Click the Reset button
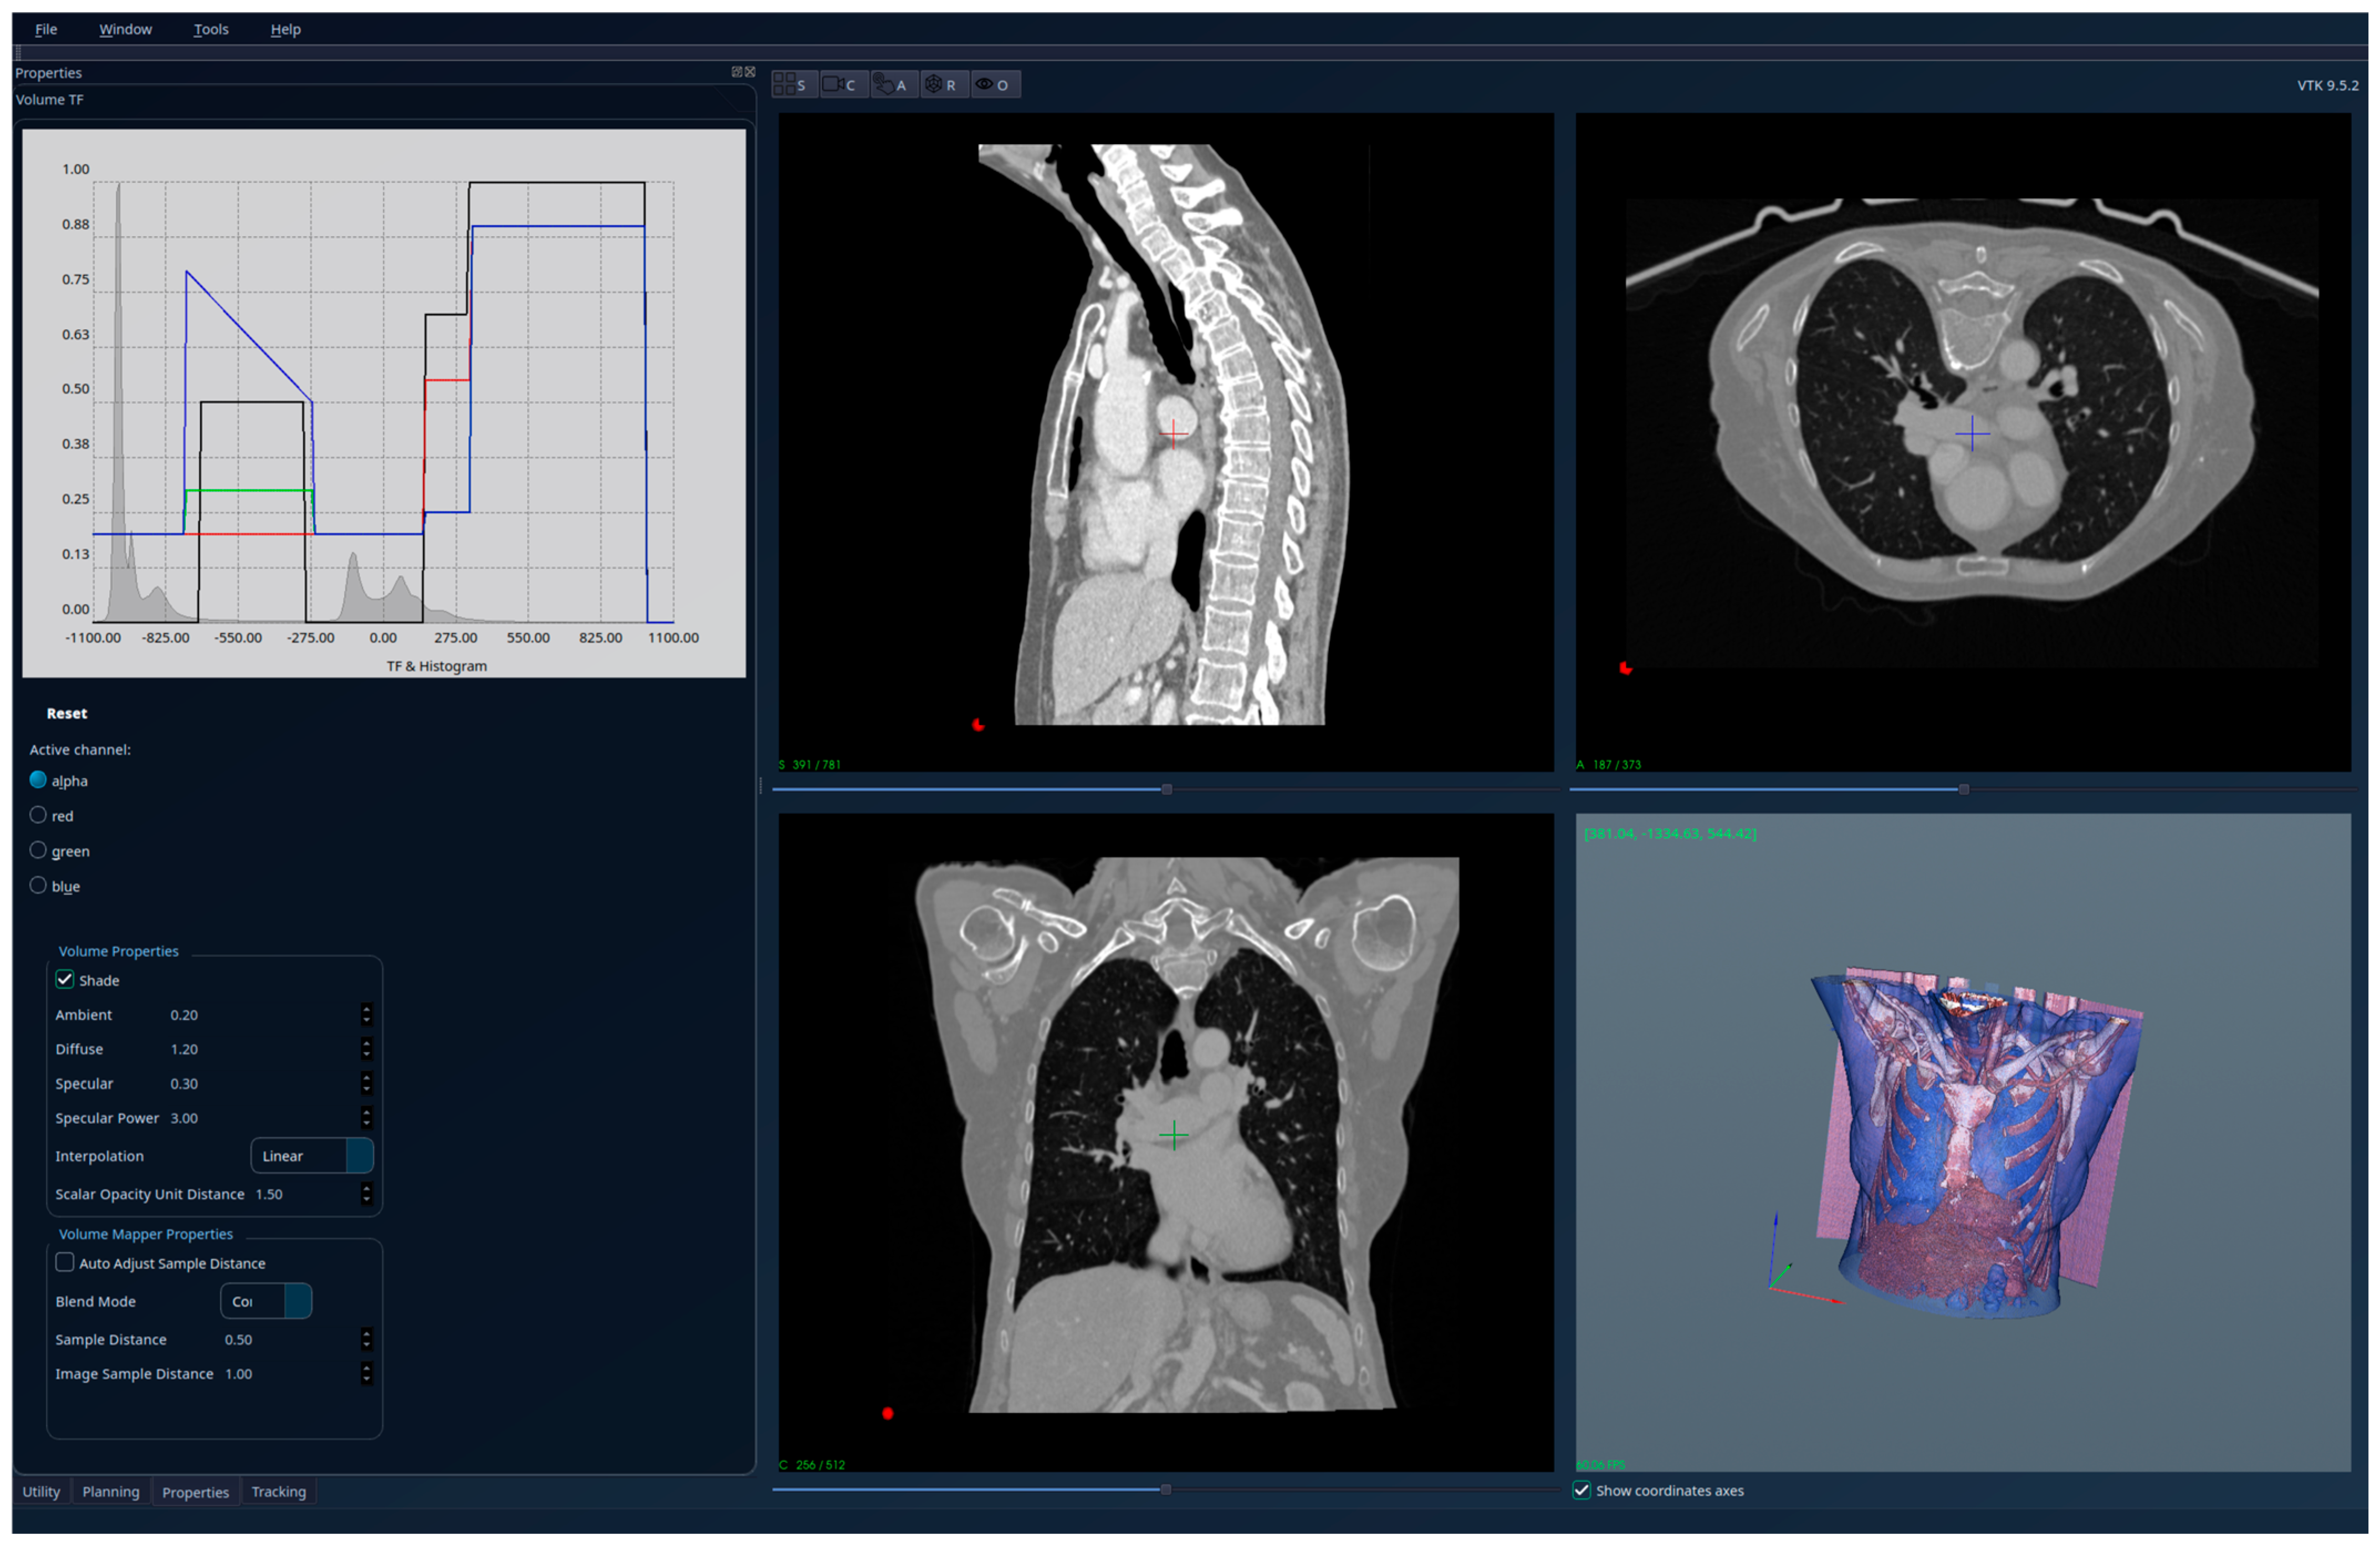This screenshot has height=1550, width=2380. [x=66, y=713]
